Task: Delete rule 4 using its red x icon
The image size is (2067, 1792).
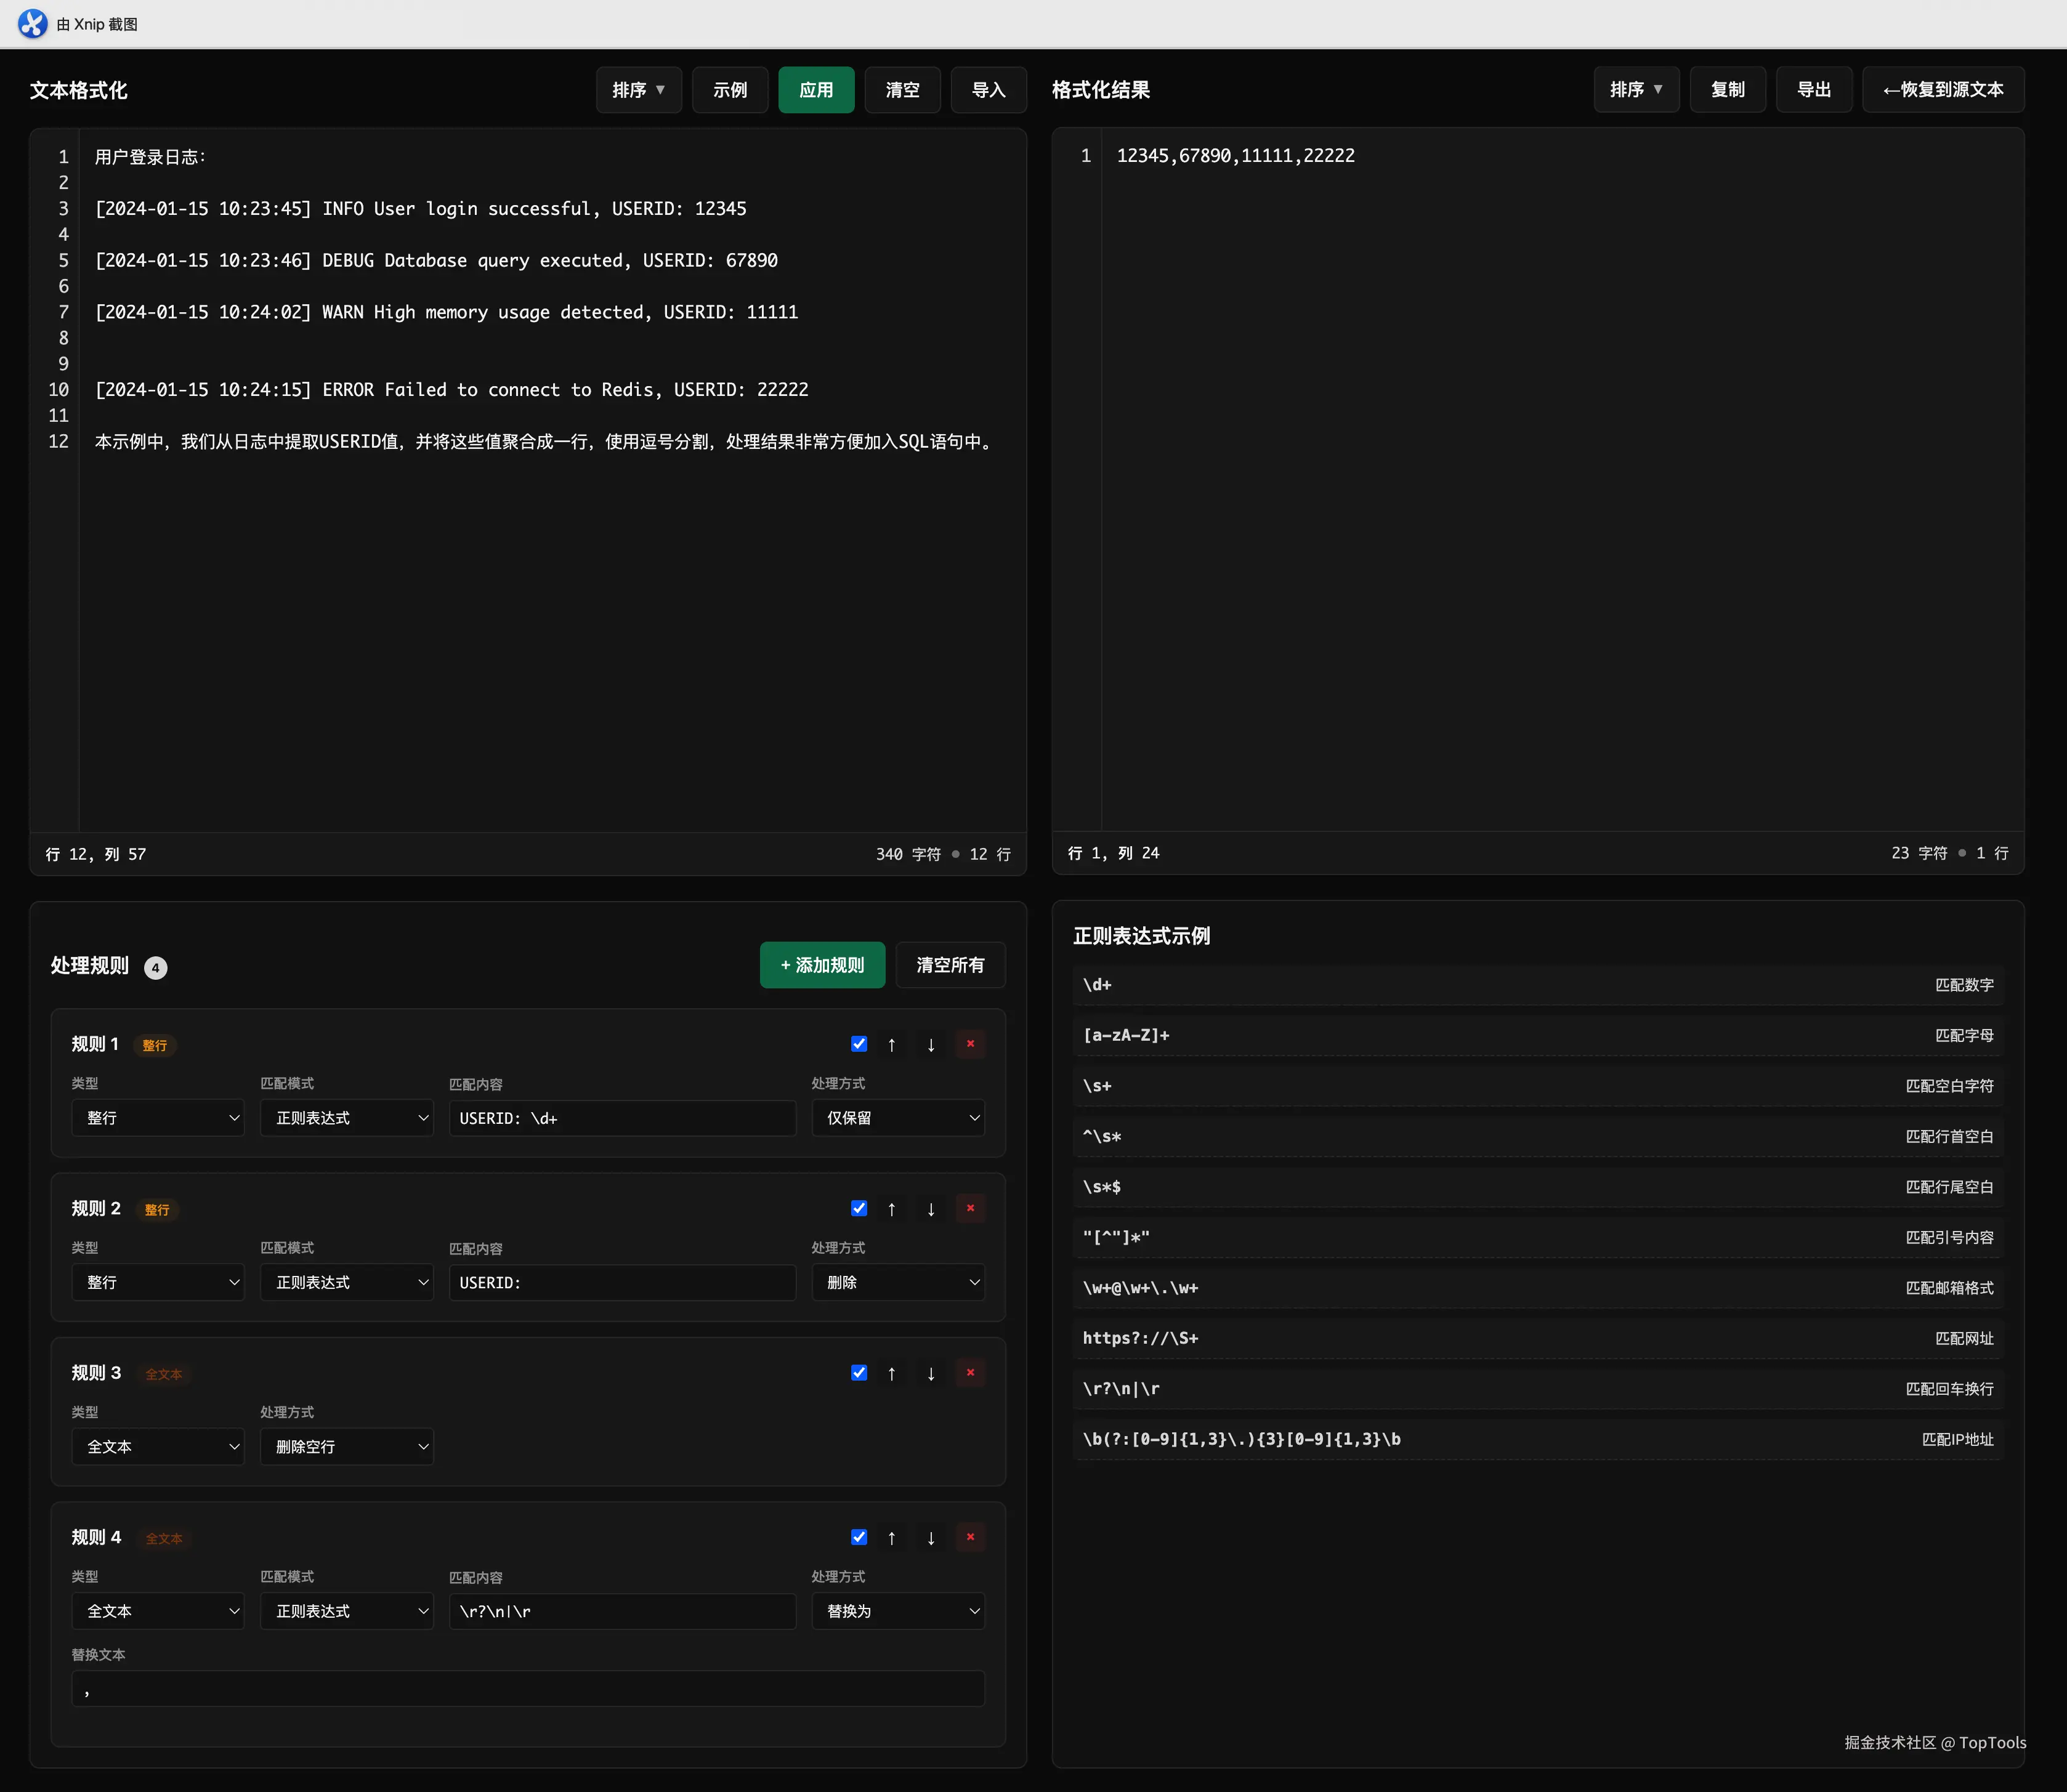Action: [969, 1537]
